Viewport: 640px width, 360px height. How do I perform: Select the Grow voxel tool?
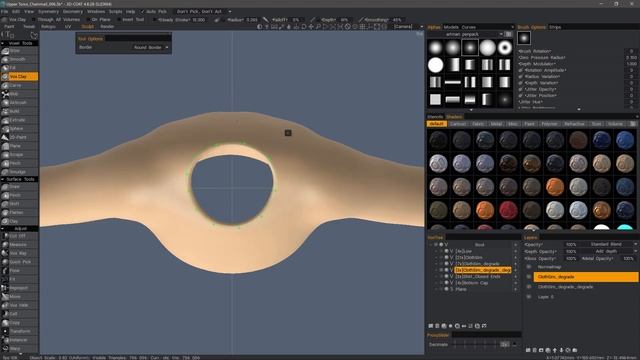pyautogui.click(x=20, y=51)
